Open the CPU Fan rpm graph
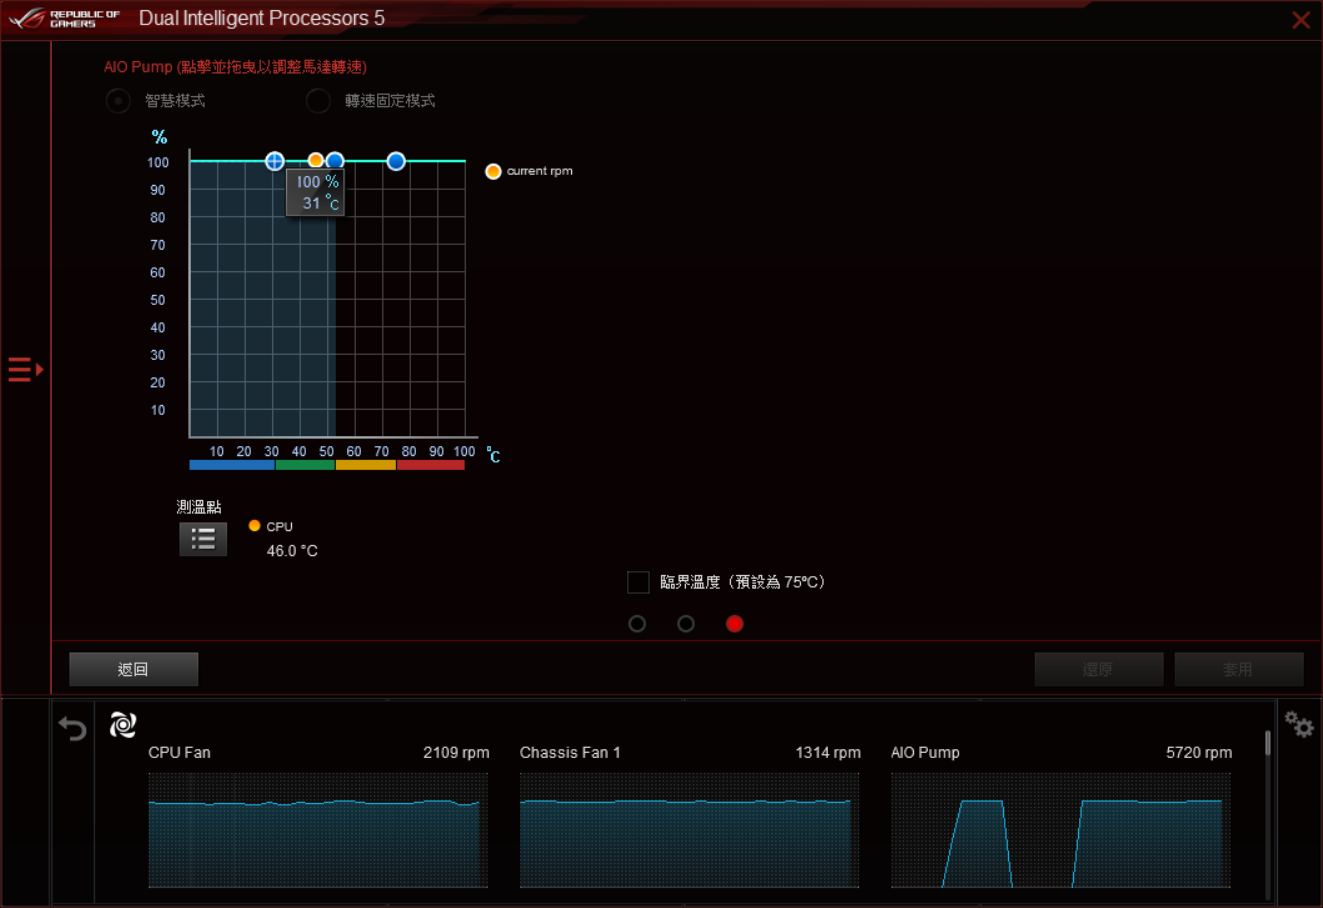 tap(318, 830)
